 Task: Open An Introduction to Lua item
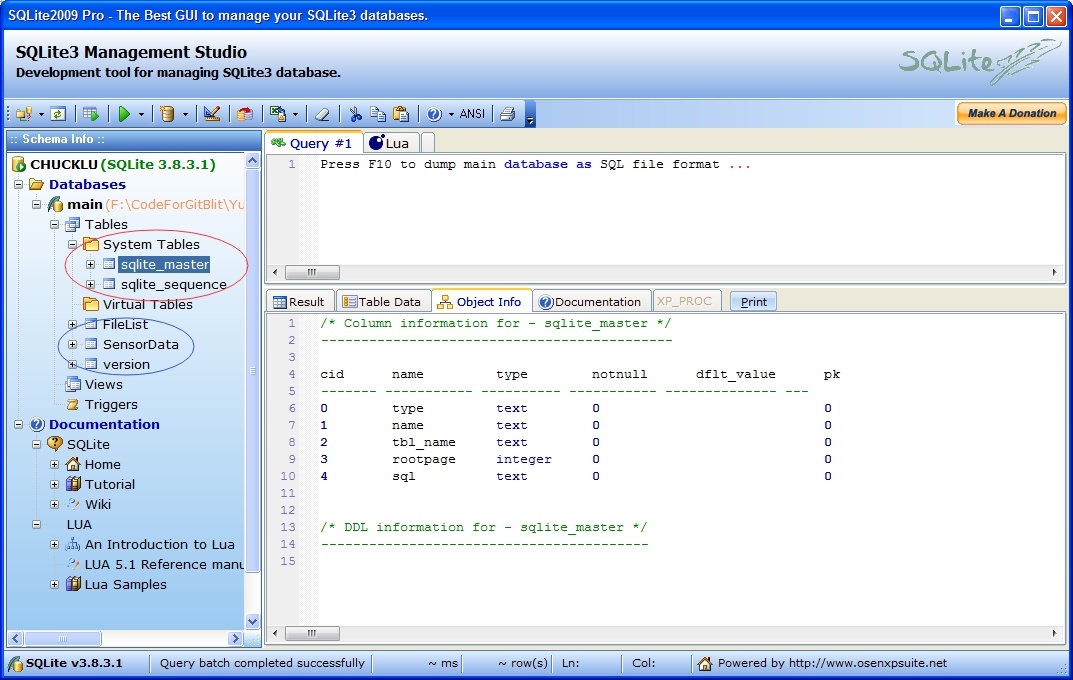point(159,545)
